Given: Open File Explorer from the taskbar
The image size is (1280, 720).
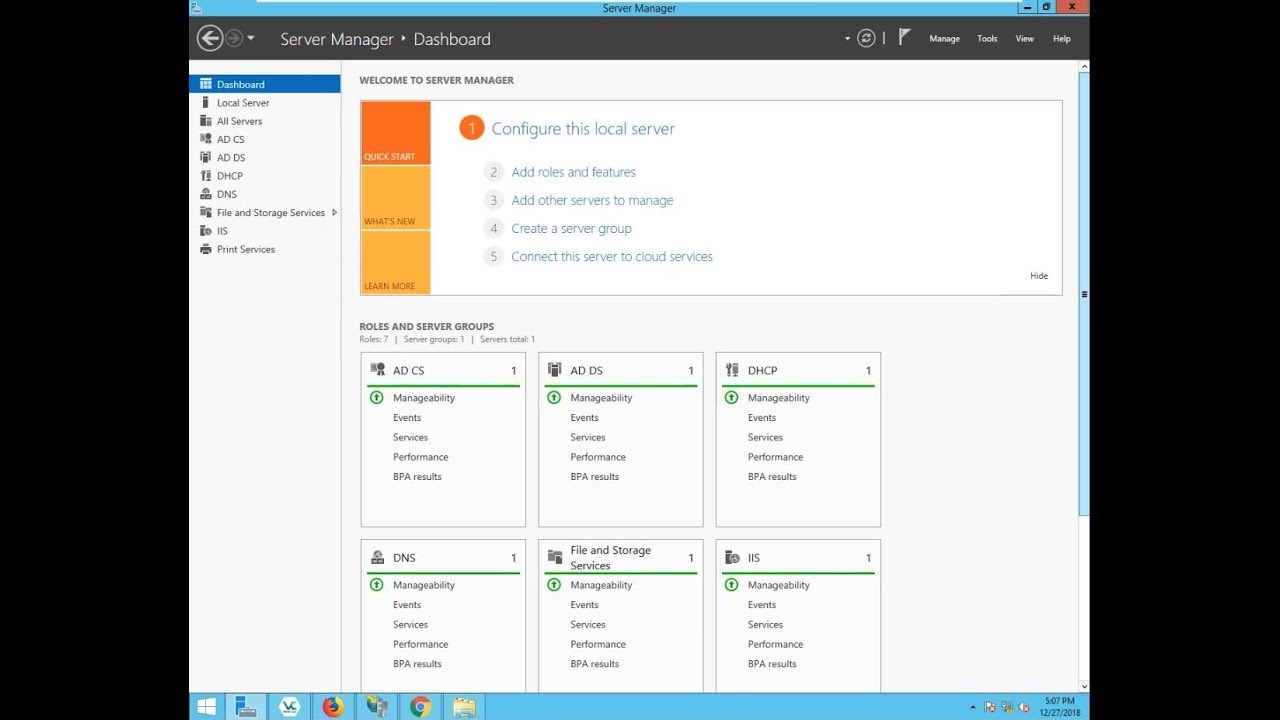Looking at the screenshot, I should [x=464, y=707].
